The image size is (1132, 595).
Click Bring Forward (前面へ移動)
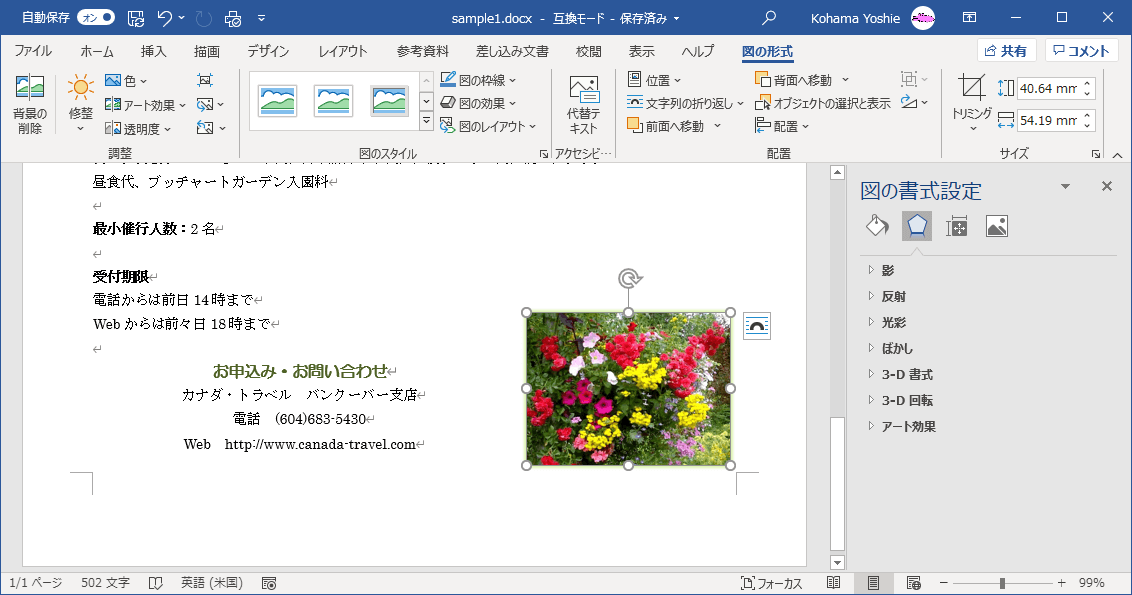tap(666, 126)
